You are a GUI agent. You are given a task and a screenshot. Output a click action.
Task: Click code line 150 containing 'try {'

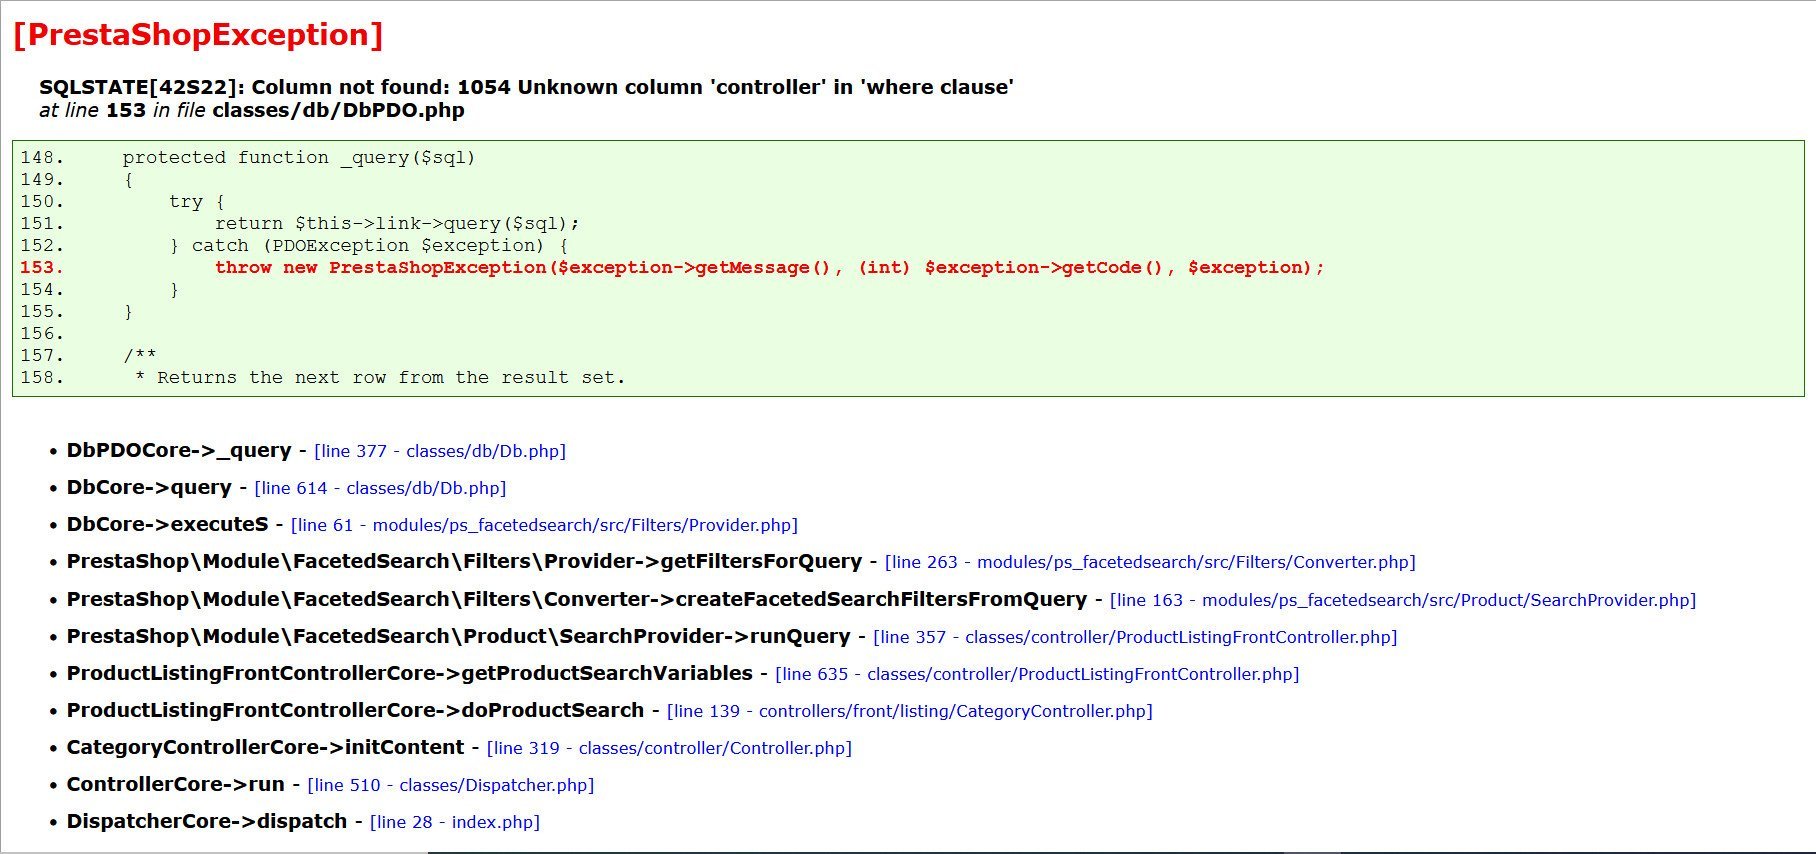122,202
